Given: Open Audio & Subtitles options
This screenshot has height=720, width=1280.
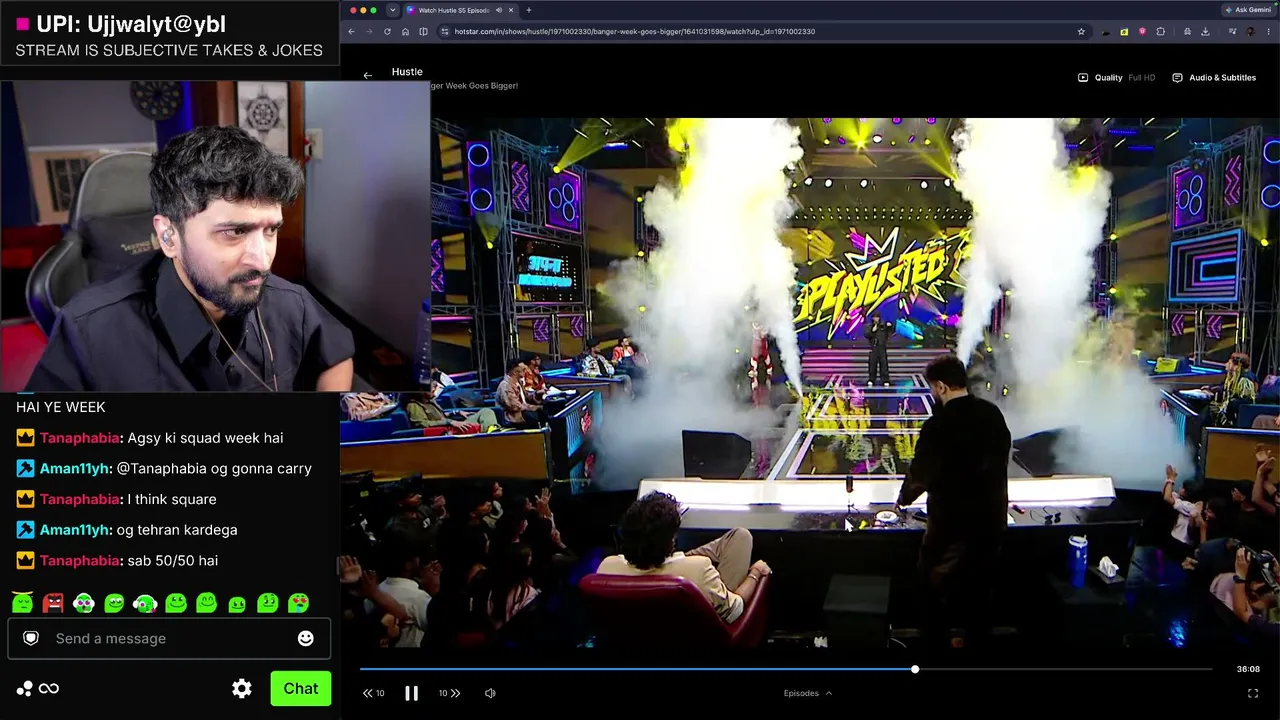Looking at the screenshot, I should (1214, 77).
